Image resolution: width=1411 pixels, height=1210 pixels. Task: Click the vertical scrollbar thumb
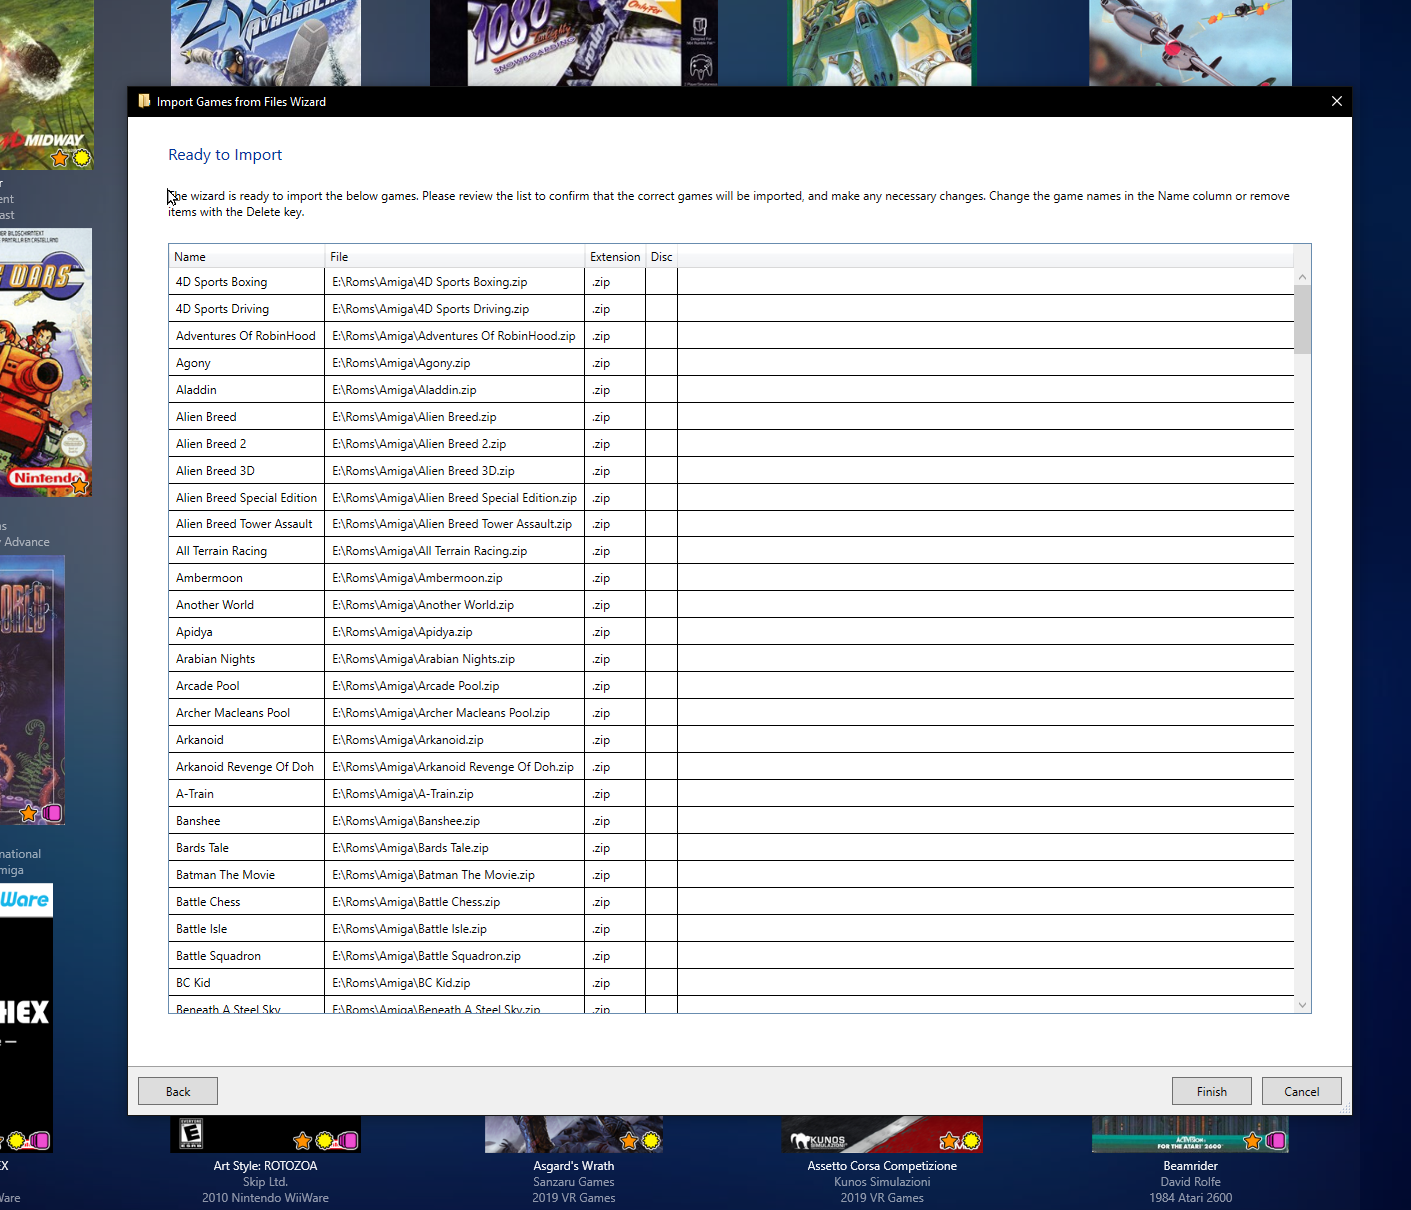1302,319
